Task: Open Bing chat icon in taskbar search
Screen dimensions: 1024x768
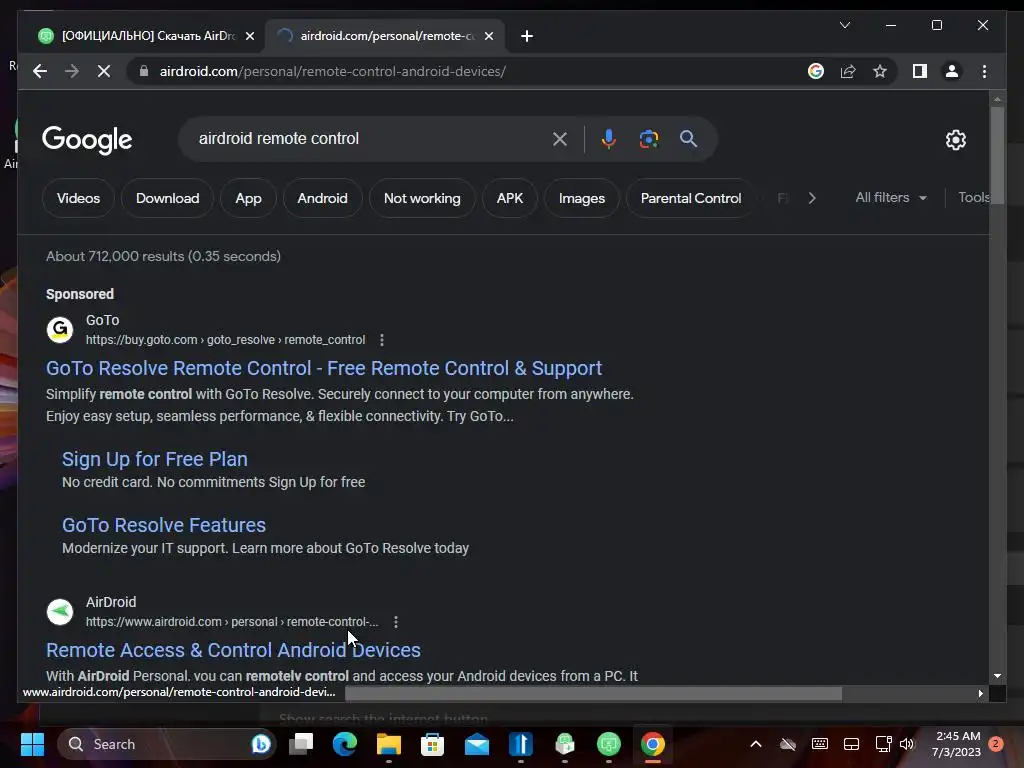Action: click(261, 744)
